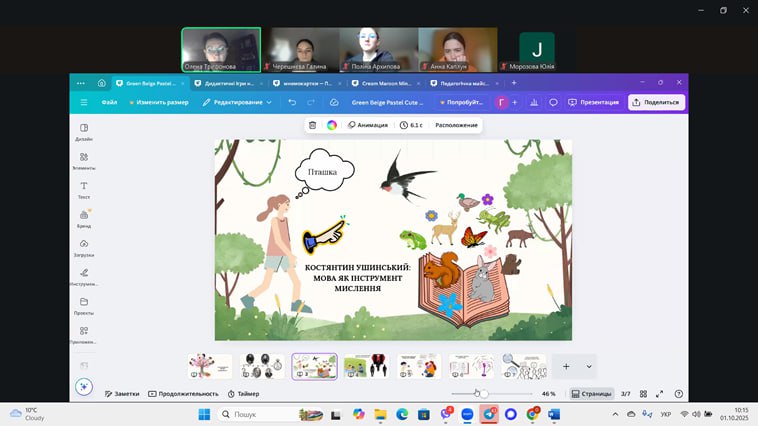Open the Продолжительность duration option

(x=183, y=394)
